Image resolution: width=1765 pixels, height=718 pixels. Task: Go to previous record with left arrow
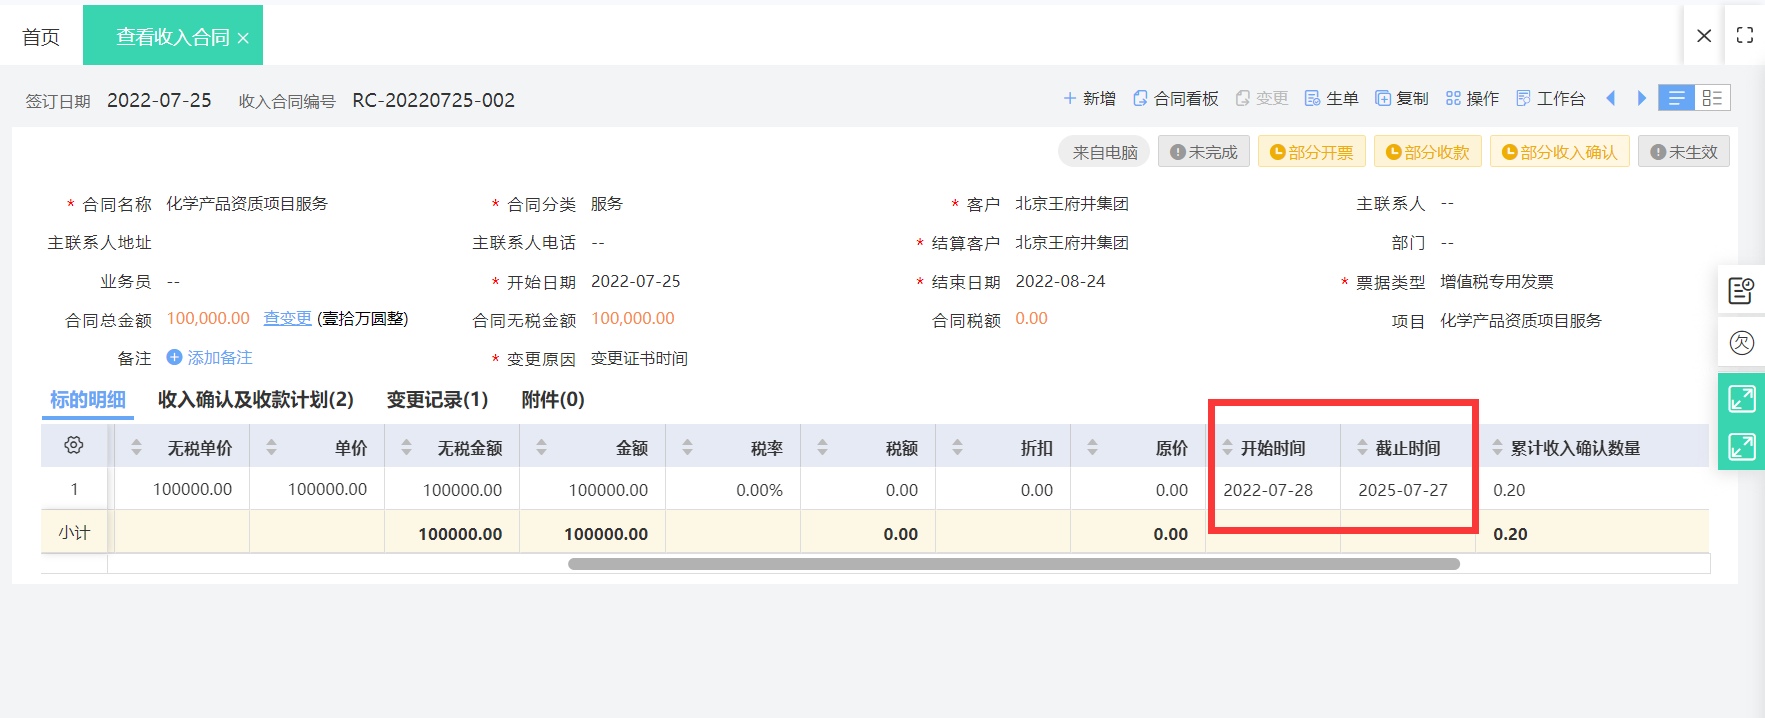pos(1611,98)
